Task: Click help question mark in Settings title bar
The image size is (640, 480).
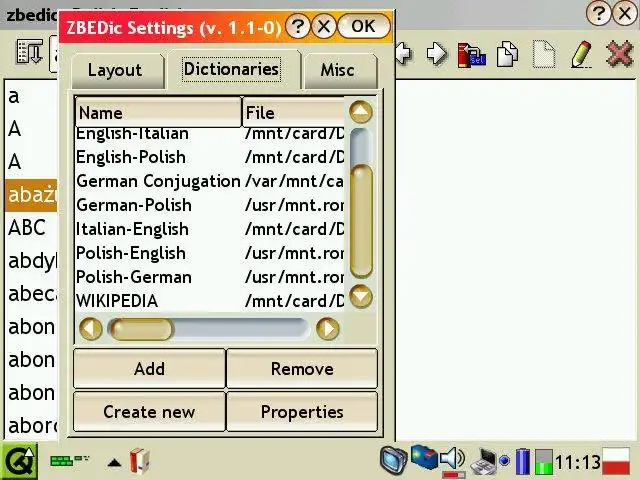Action: coord(298,27)
